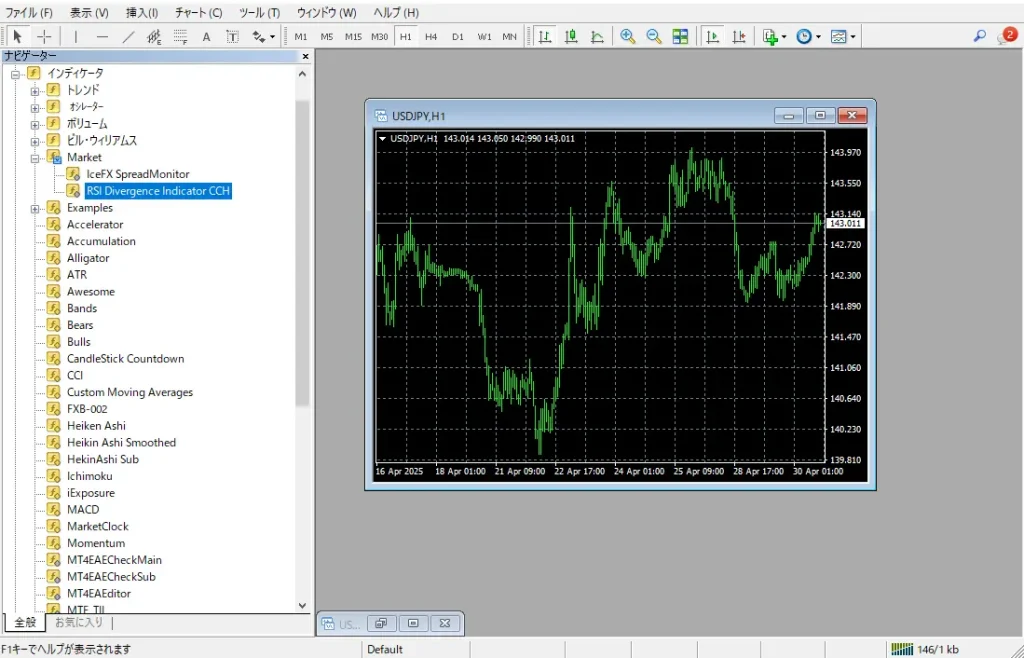Click the search magnifier icon

click(980, 37)
